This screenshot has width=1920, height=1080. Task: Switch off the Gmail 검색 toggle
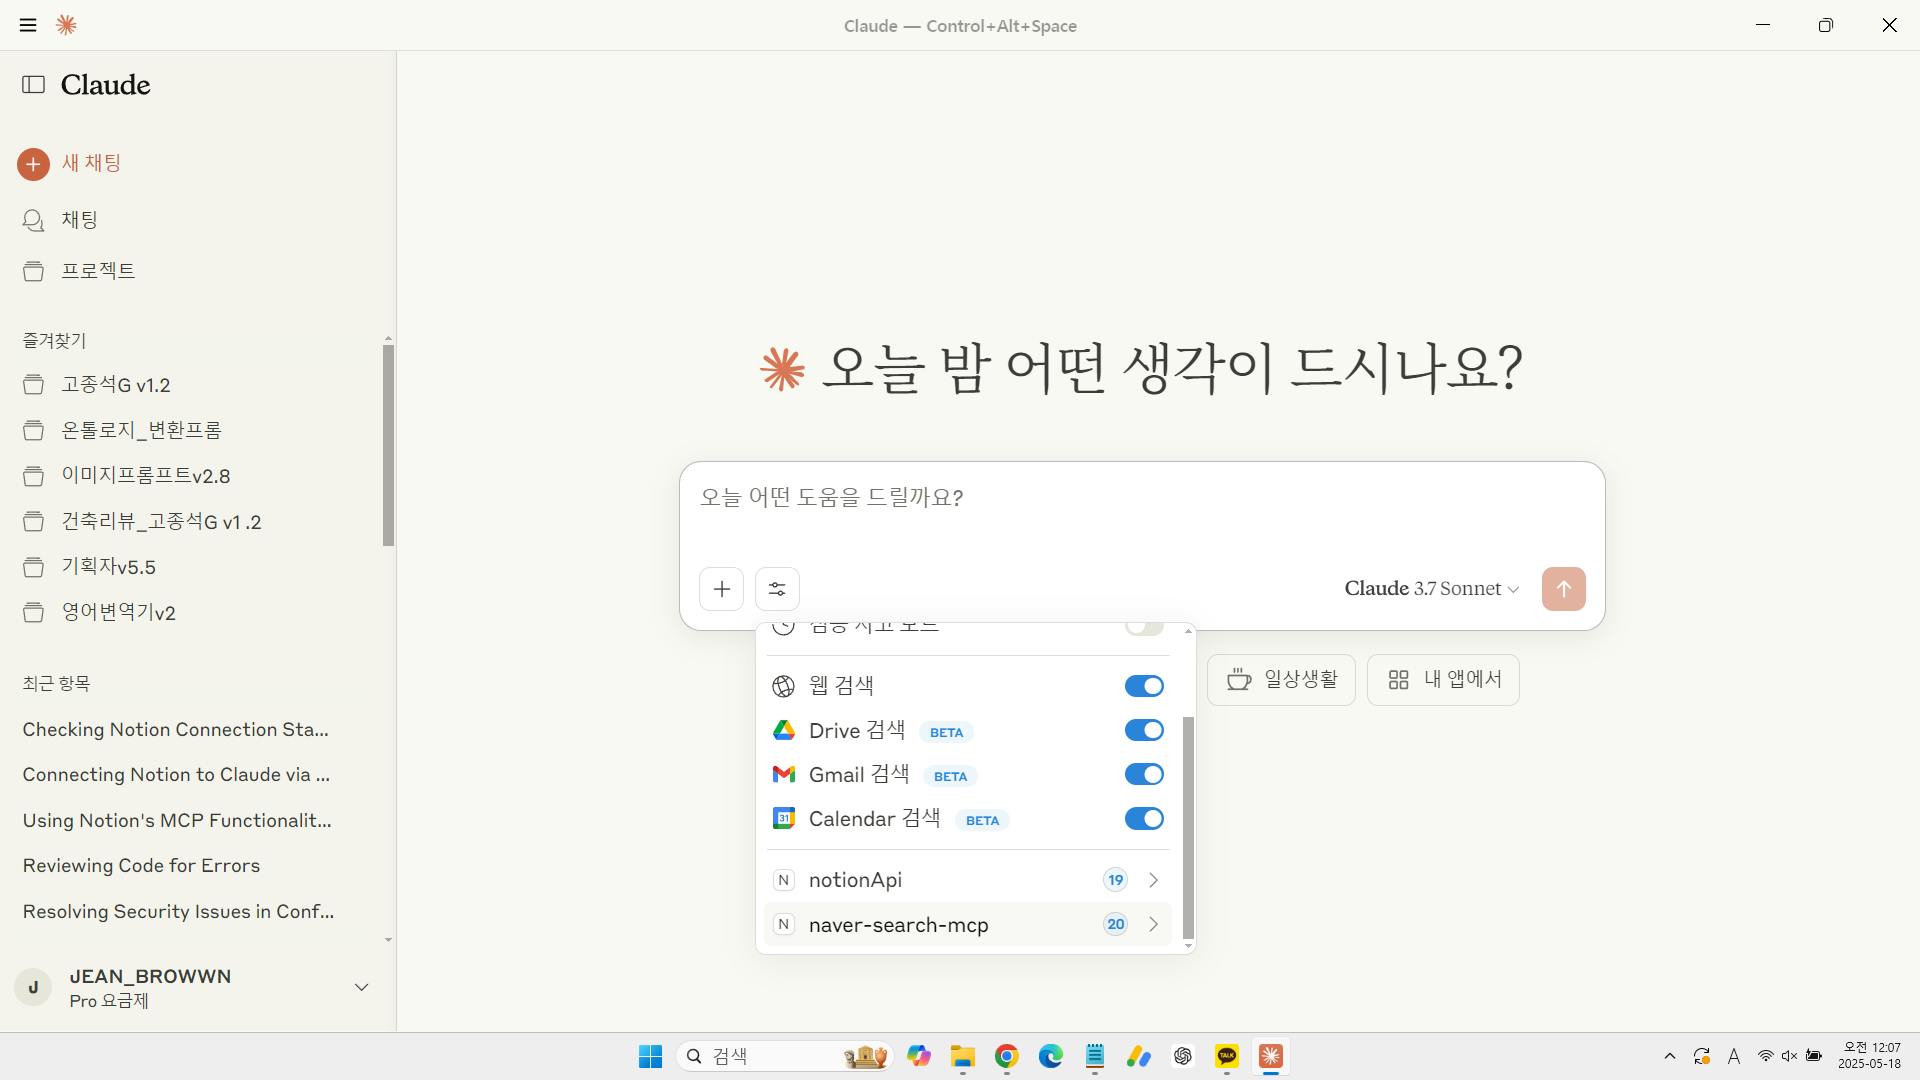pos(1143,775)
